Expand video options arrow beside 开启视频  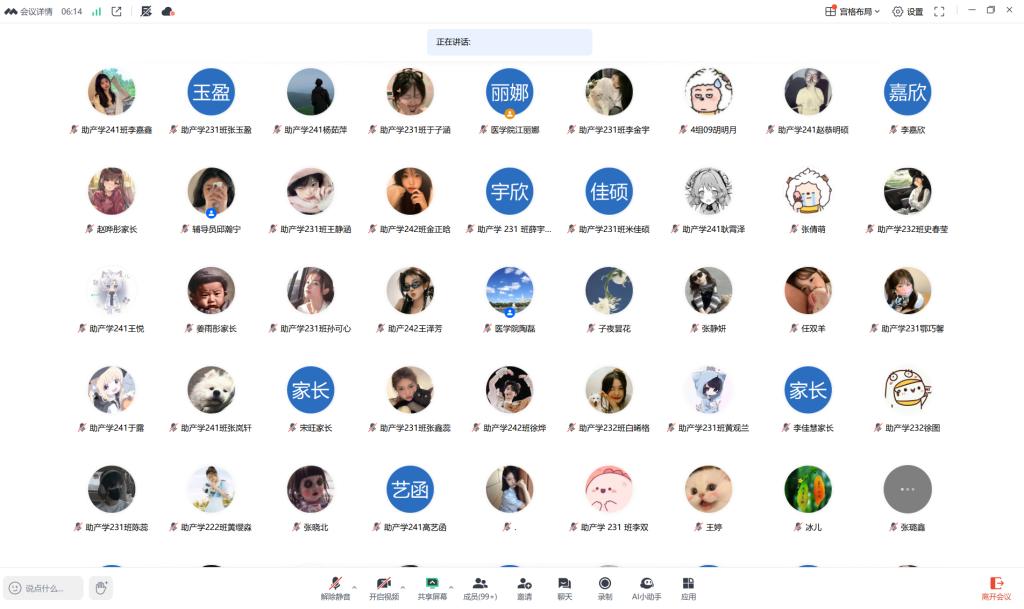tap(403, 586)
